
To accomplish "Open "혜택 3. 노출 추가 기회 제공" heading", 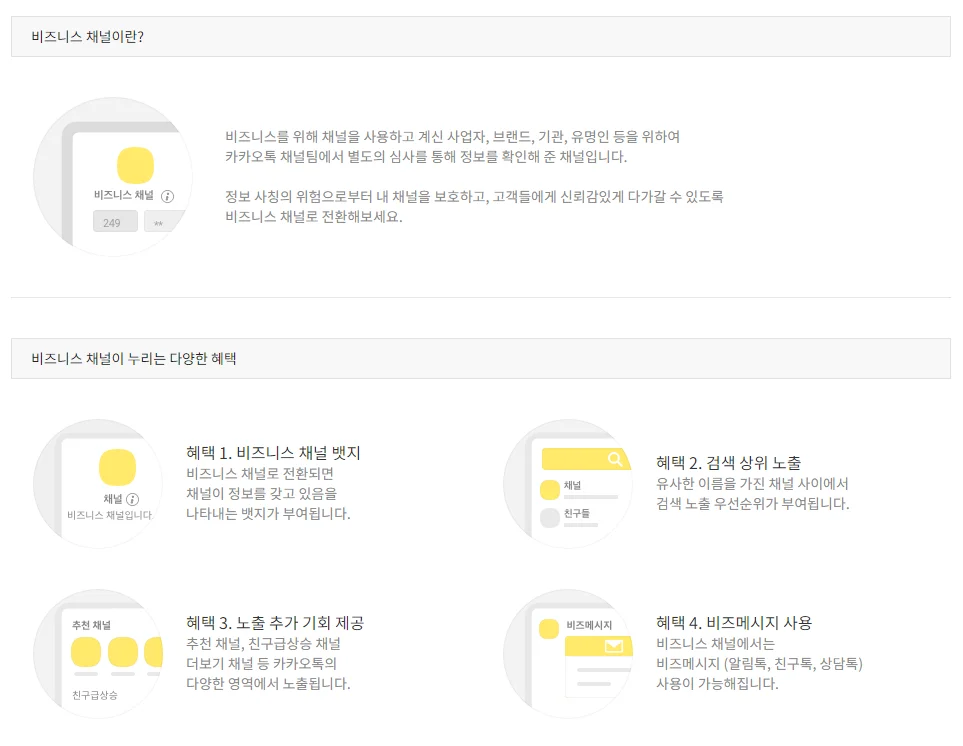I will 275,623.
